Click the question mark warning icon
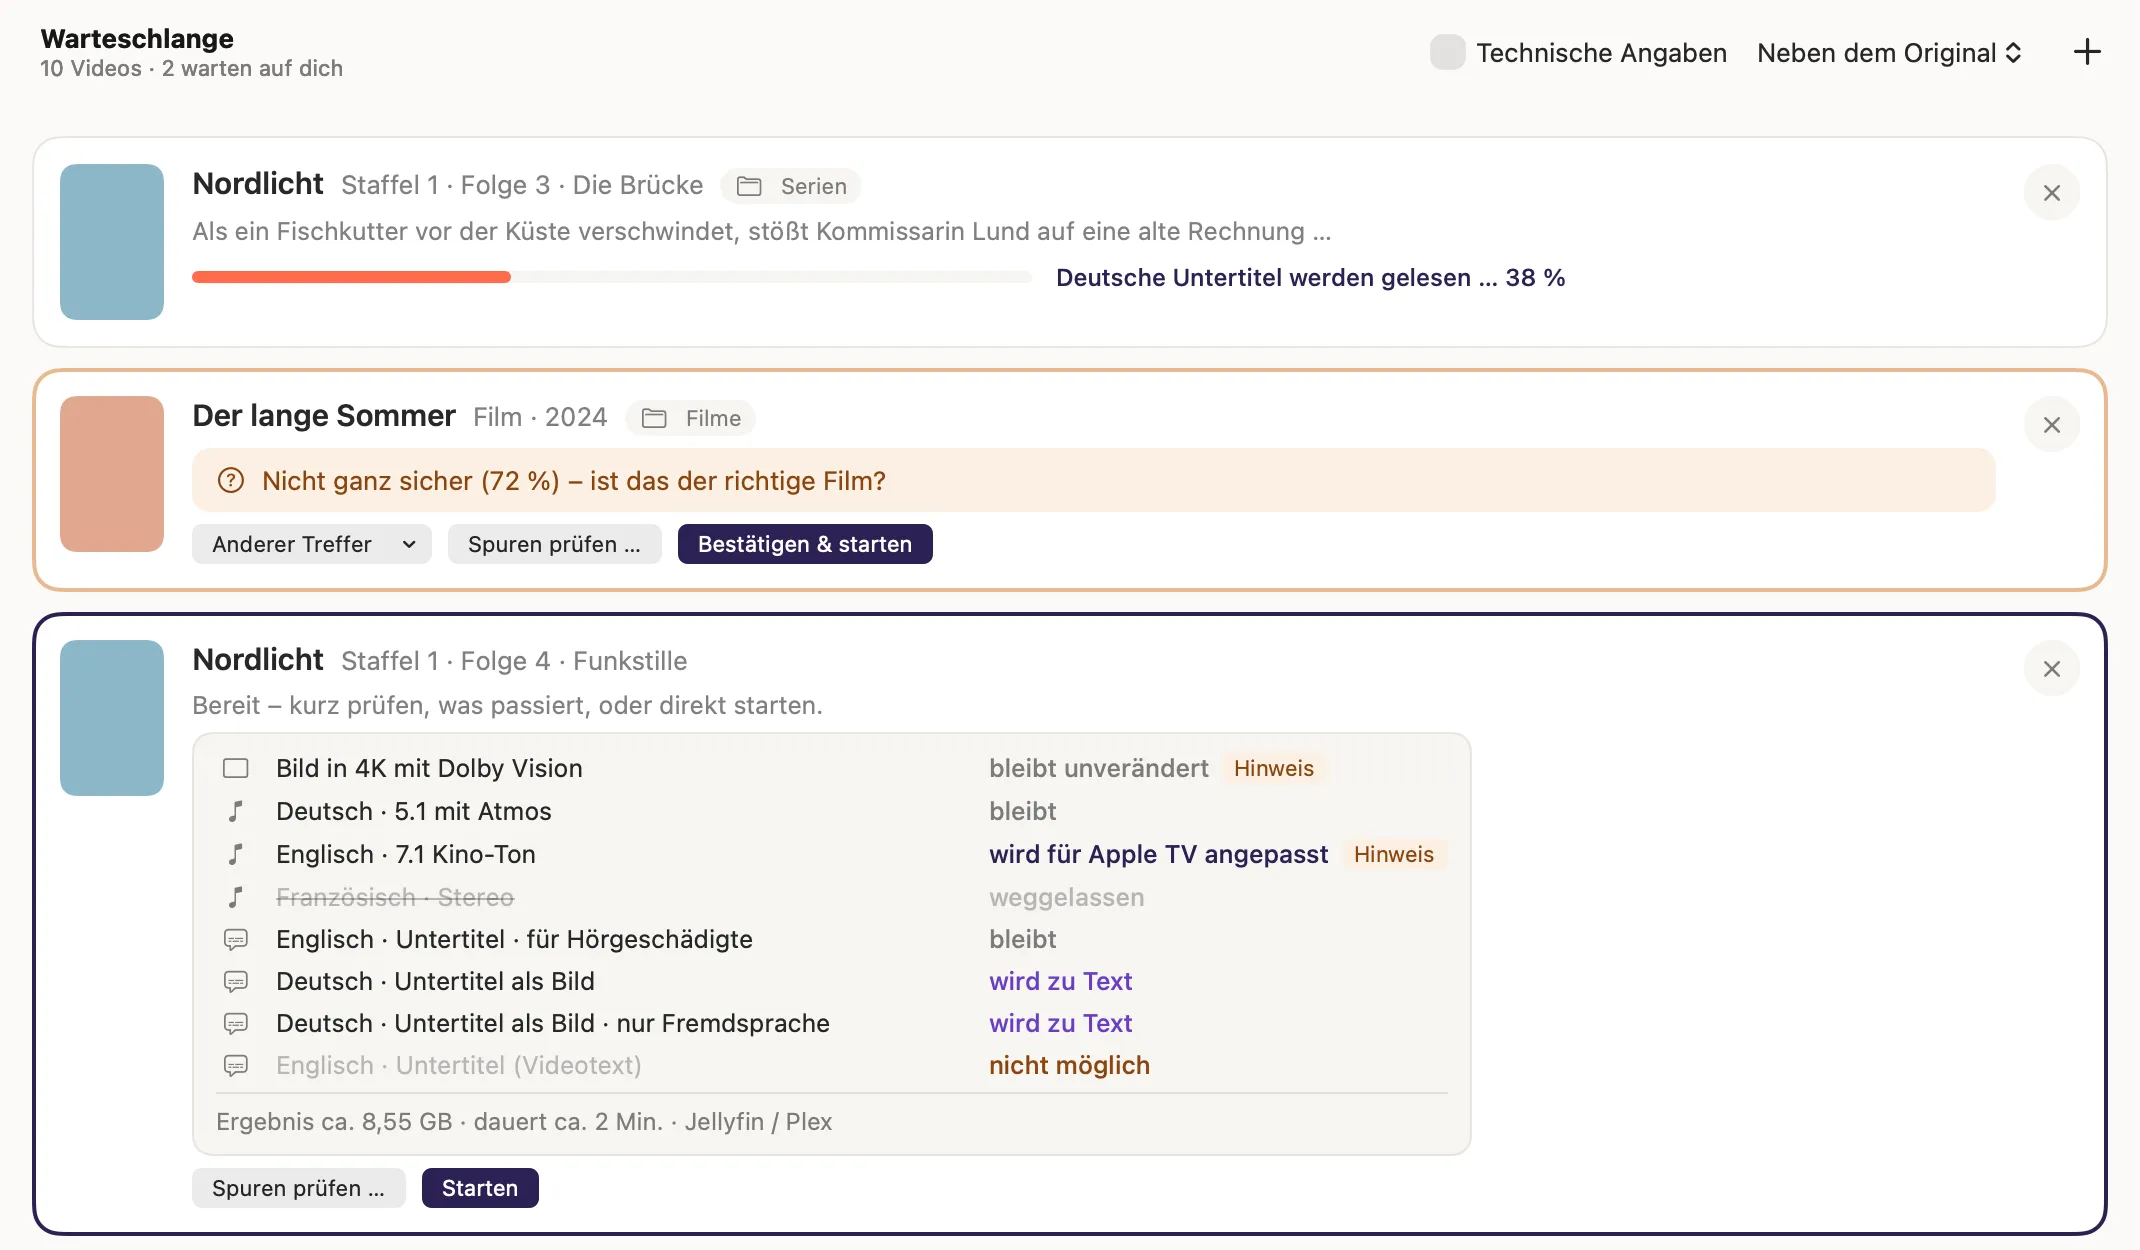This screenshot has width=2140, height=1250. pos(231,481)
